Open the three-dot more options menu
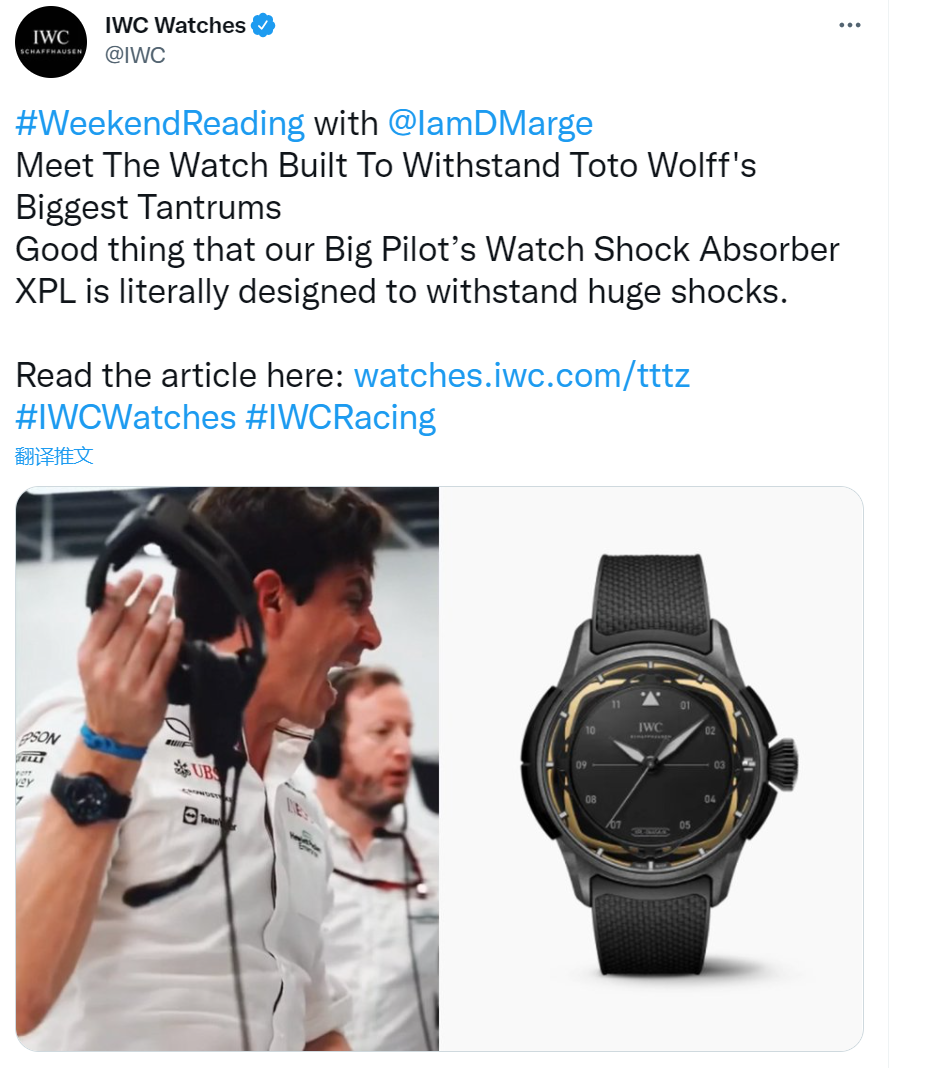The width and height of the screenshot is (928, 1068). (850, 25)
